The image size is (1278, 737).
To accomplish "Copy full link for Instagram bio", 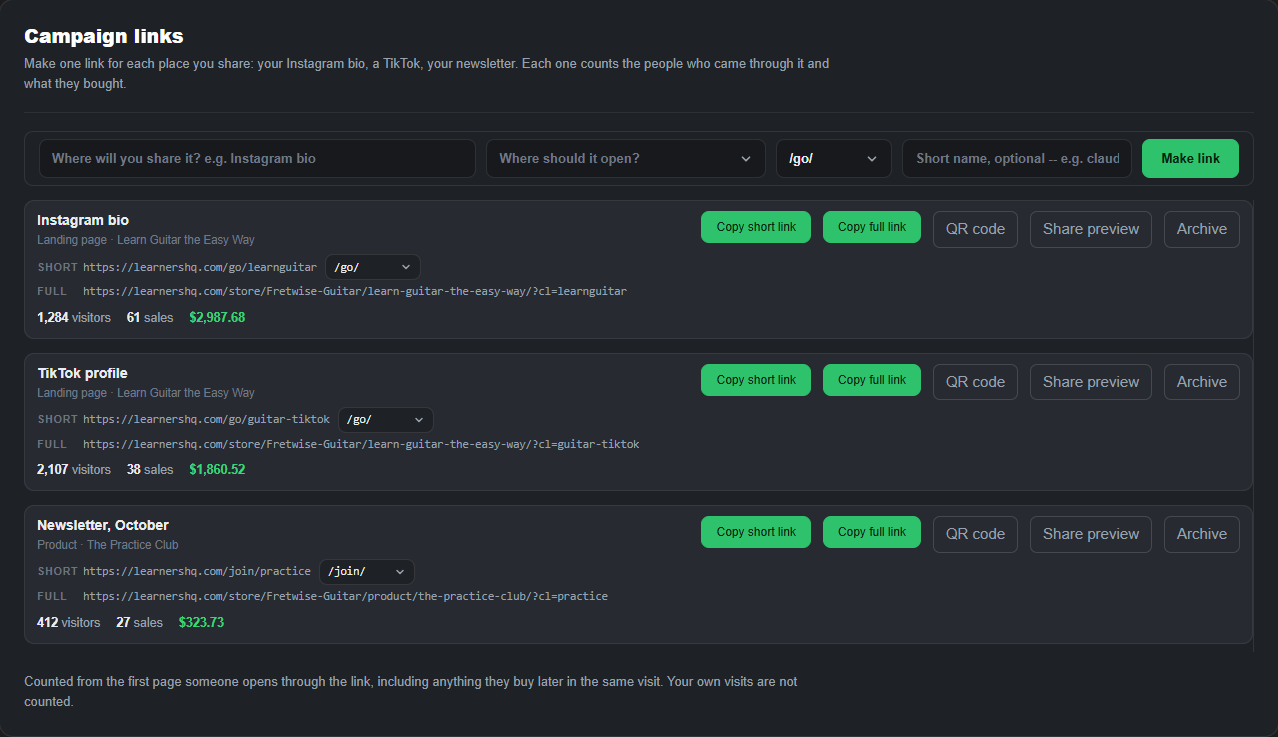I will pos(872,227).
